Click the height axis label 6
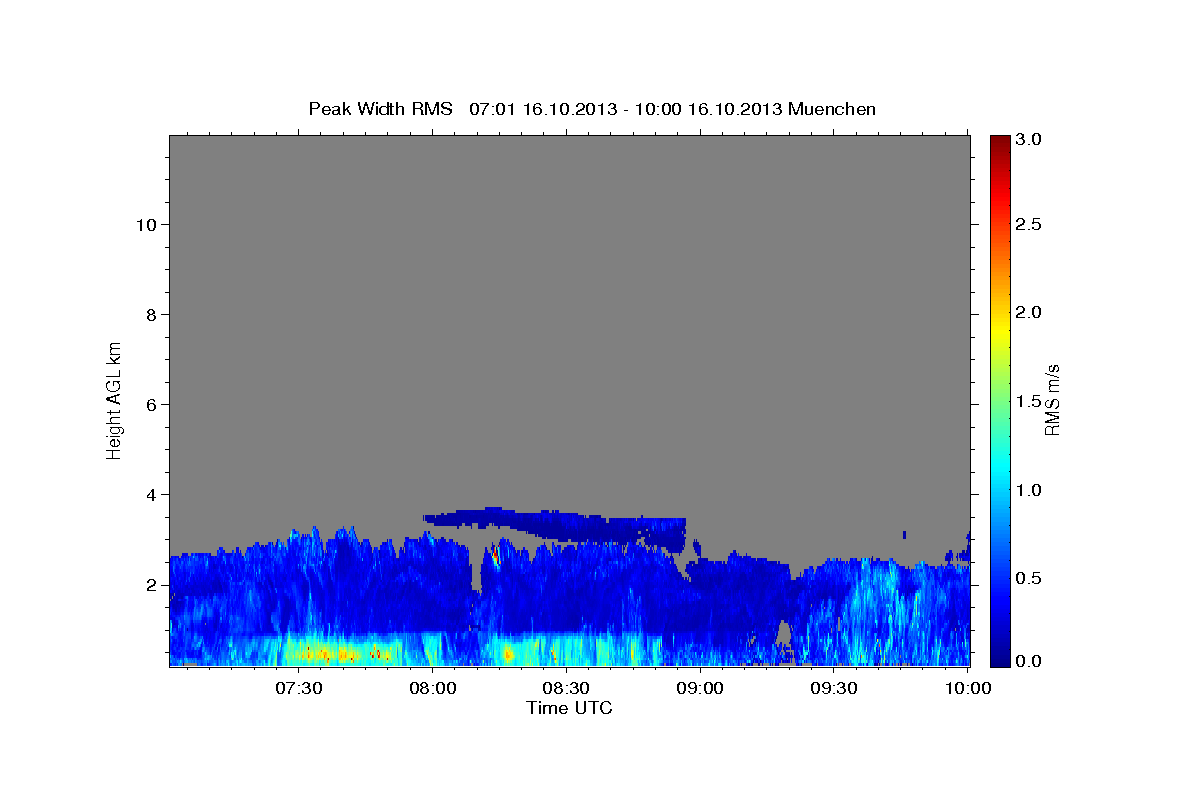The width and height of the screenshot is (1200, 800). [150, 404]
